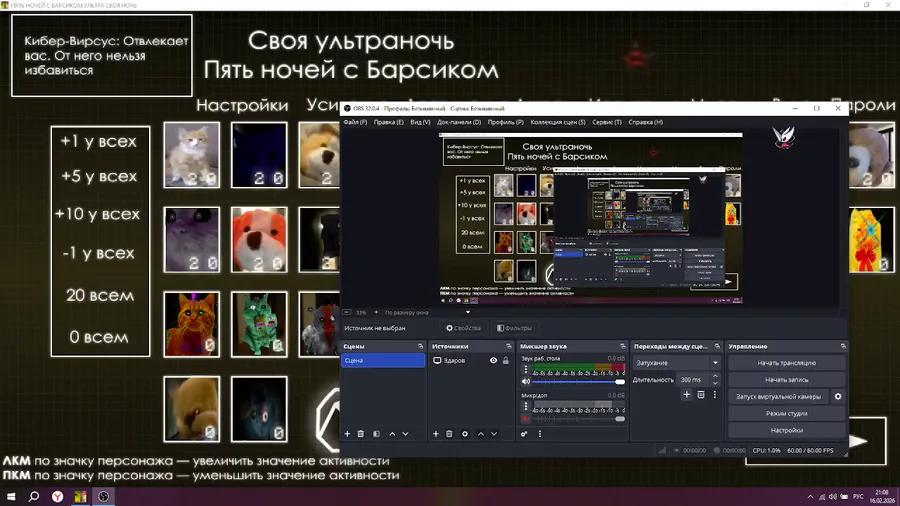This screenshot has width=900, height=506.
Task: Mute desktop audio speaker icon
Action: pyautogui.click(x=526, y=382)
